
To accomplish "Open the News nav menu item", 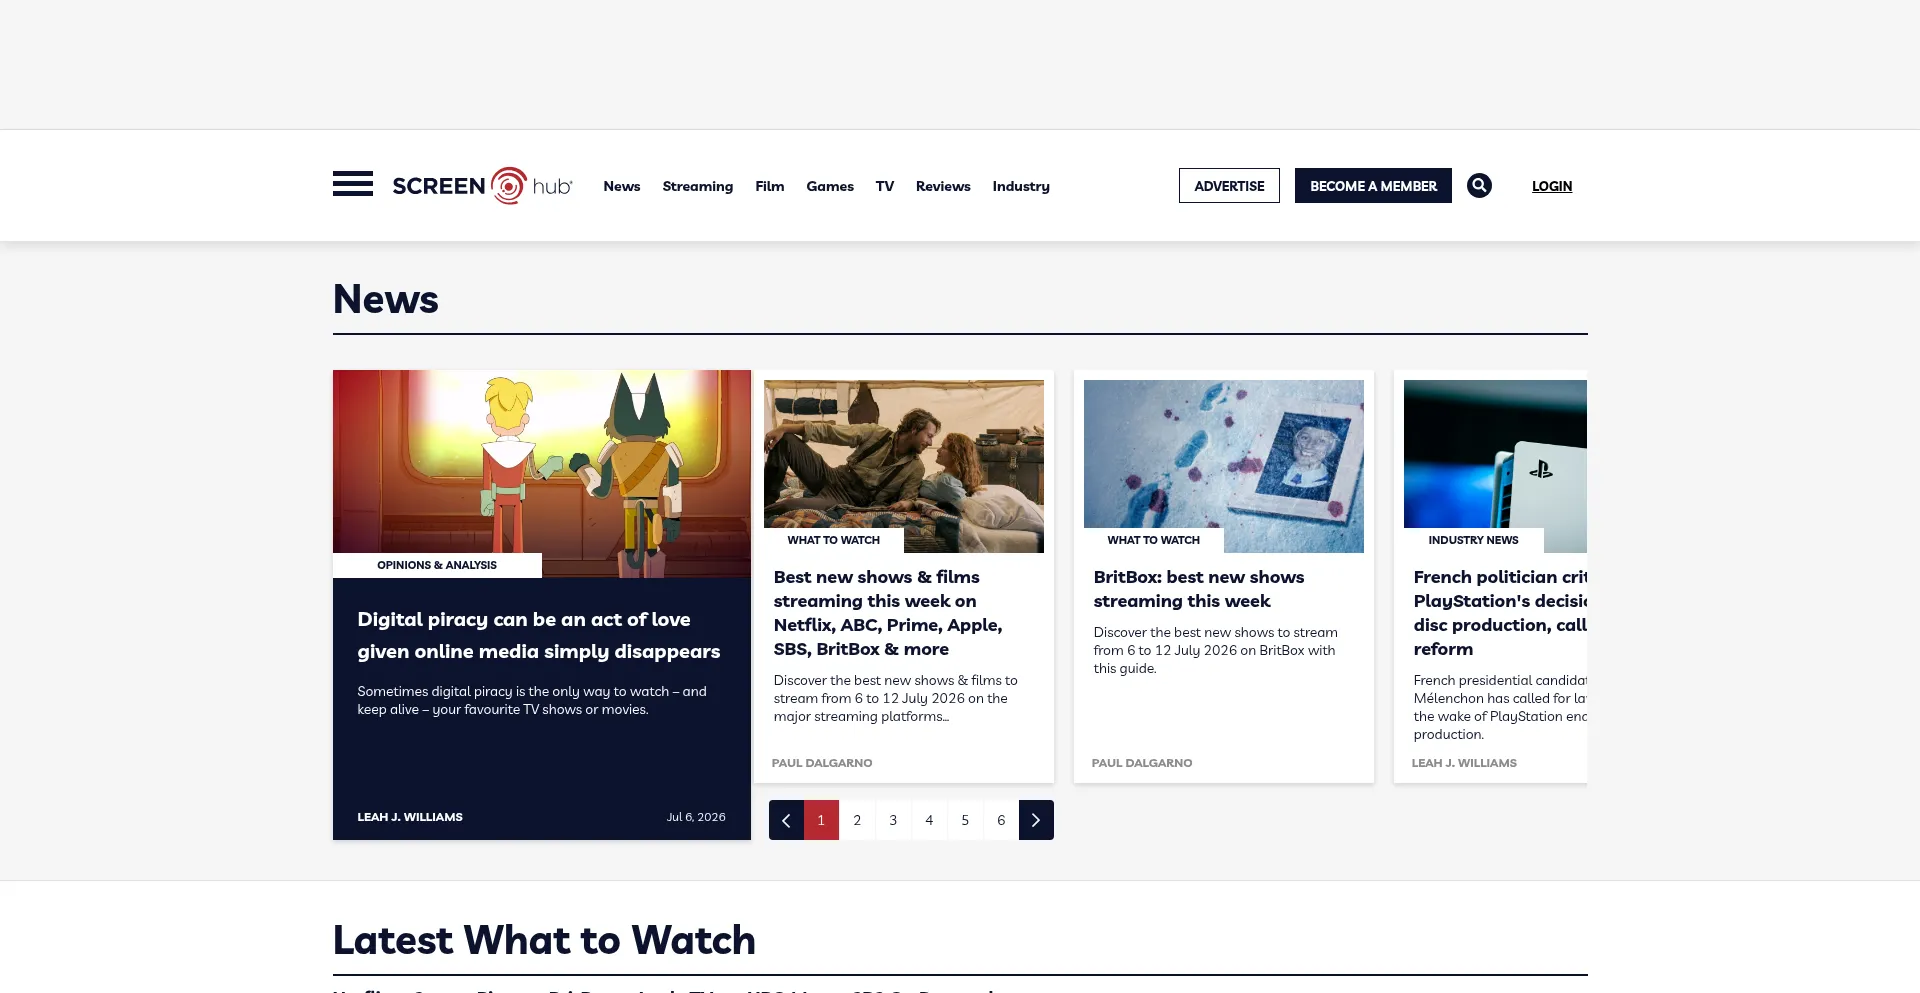I will click(x=621, y=186).
